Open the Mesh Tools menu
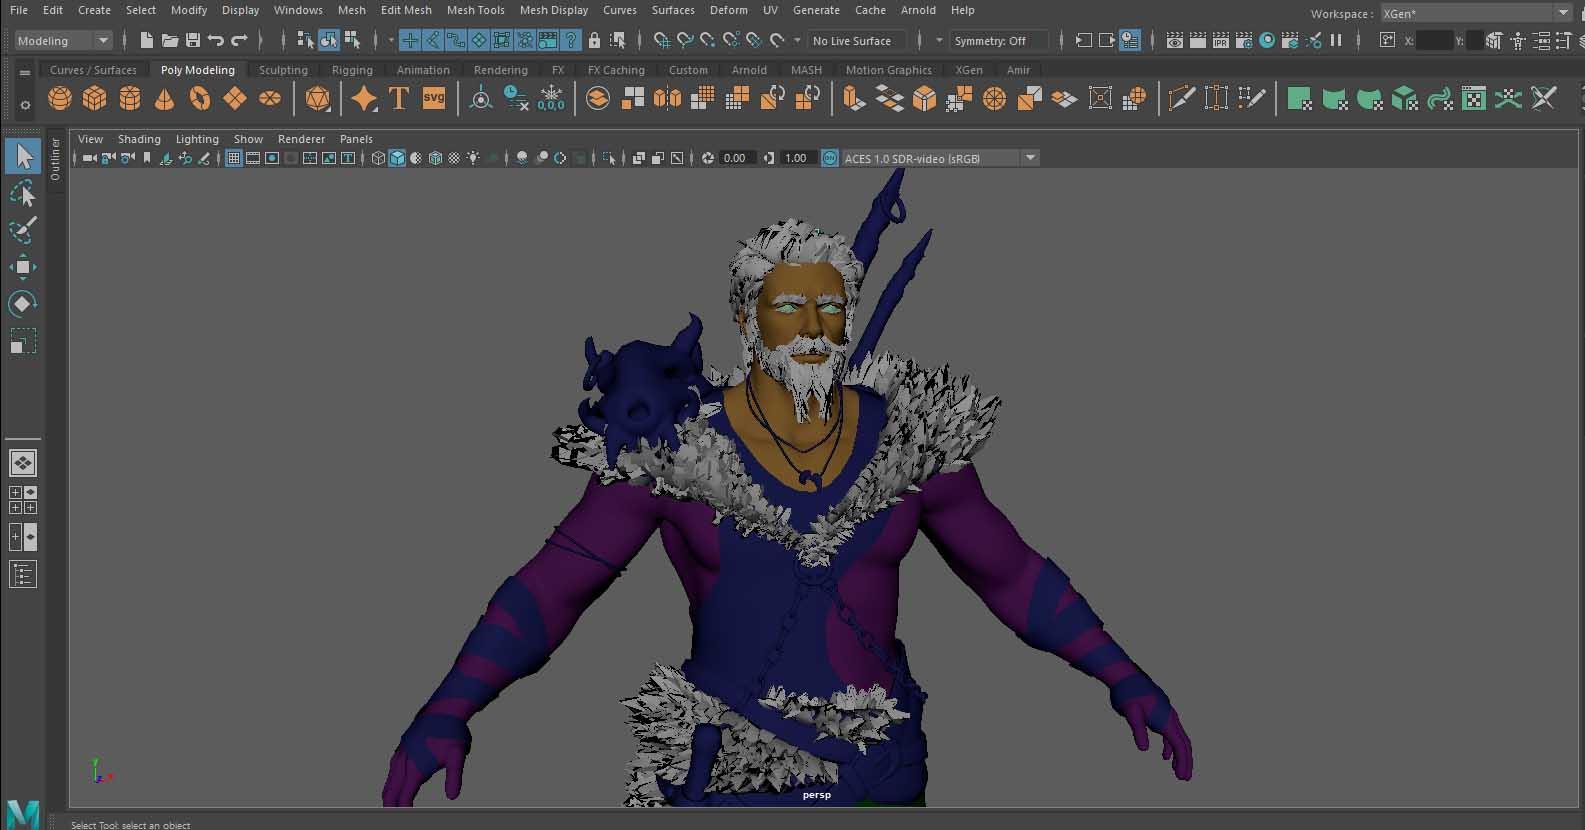 click(475, 10)
